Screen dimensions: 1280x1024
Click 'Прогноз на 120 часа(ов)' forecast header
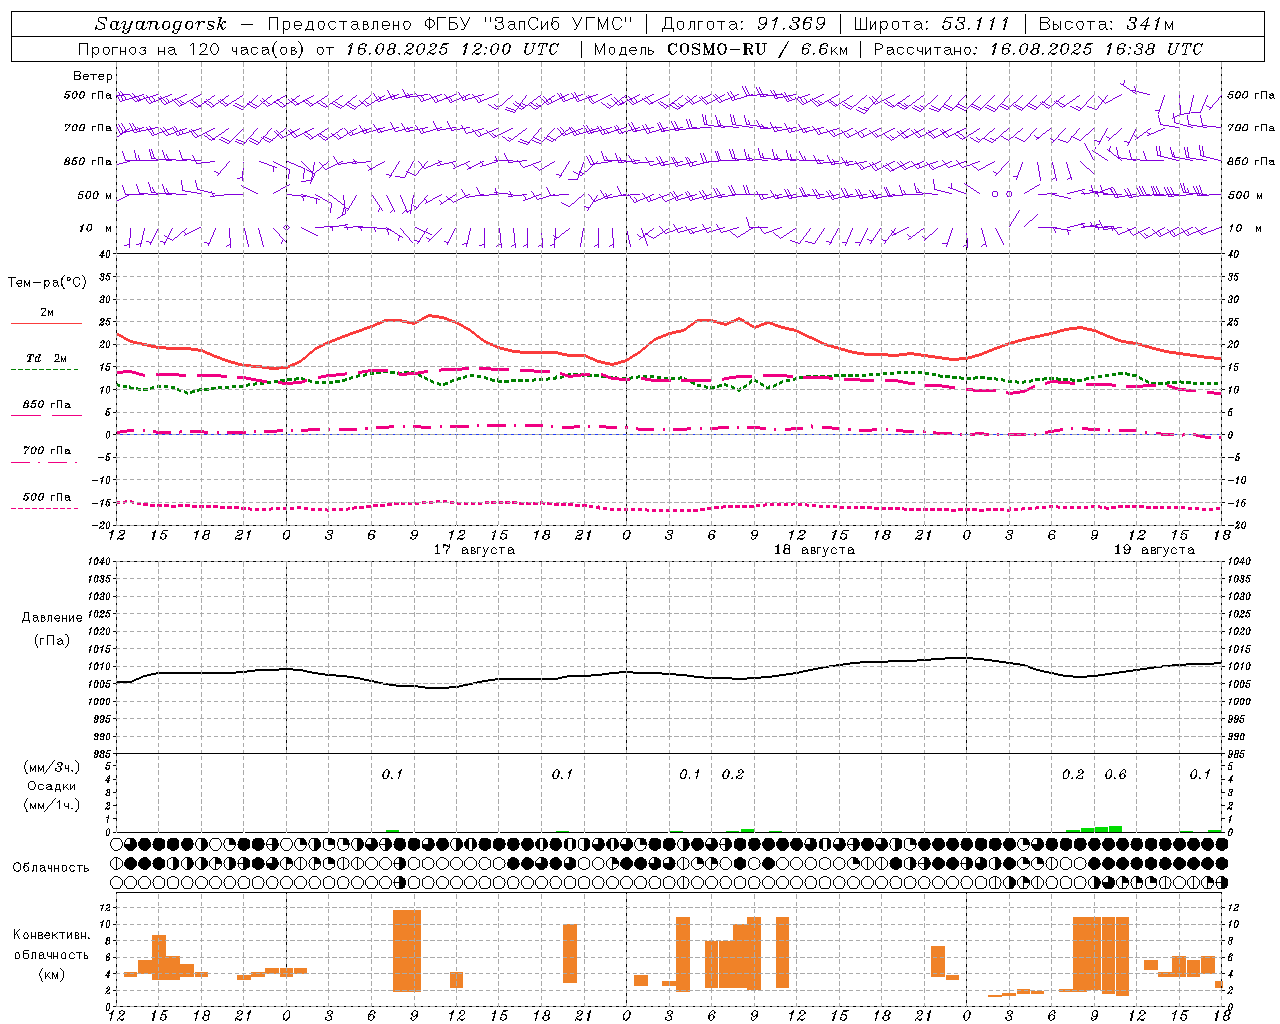click(193, 49)
